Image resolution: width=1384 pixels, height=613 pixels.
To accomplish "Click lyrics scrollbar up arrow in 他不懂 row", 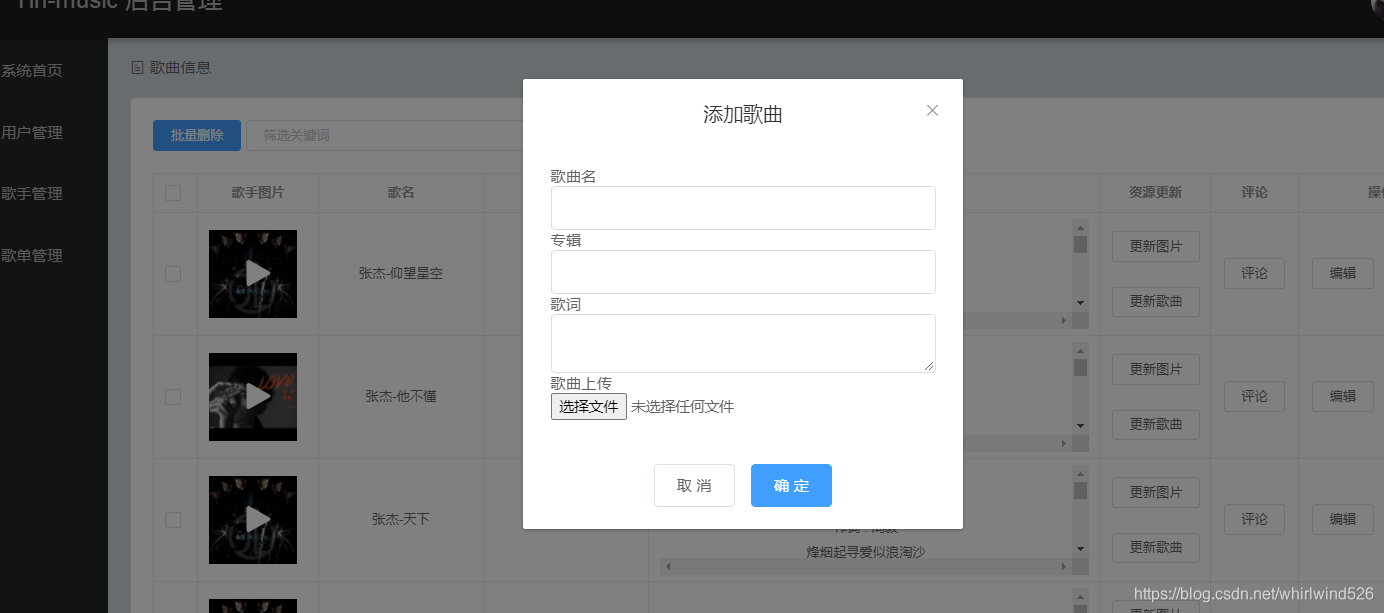I will tap(1080, 350).
